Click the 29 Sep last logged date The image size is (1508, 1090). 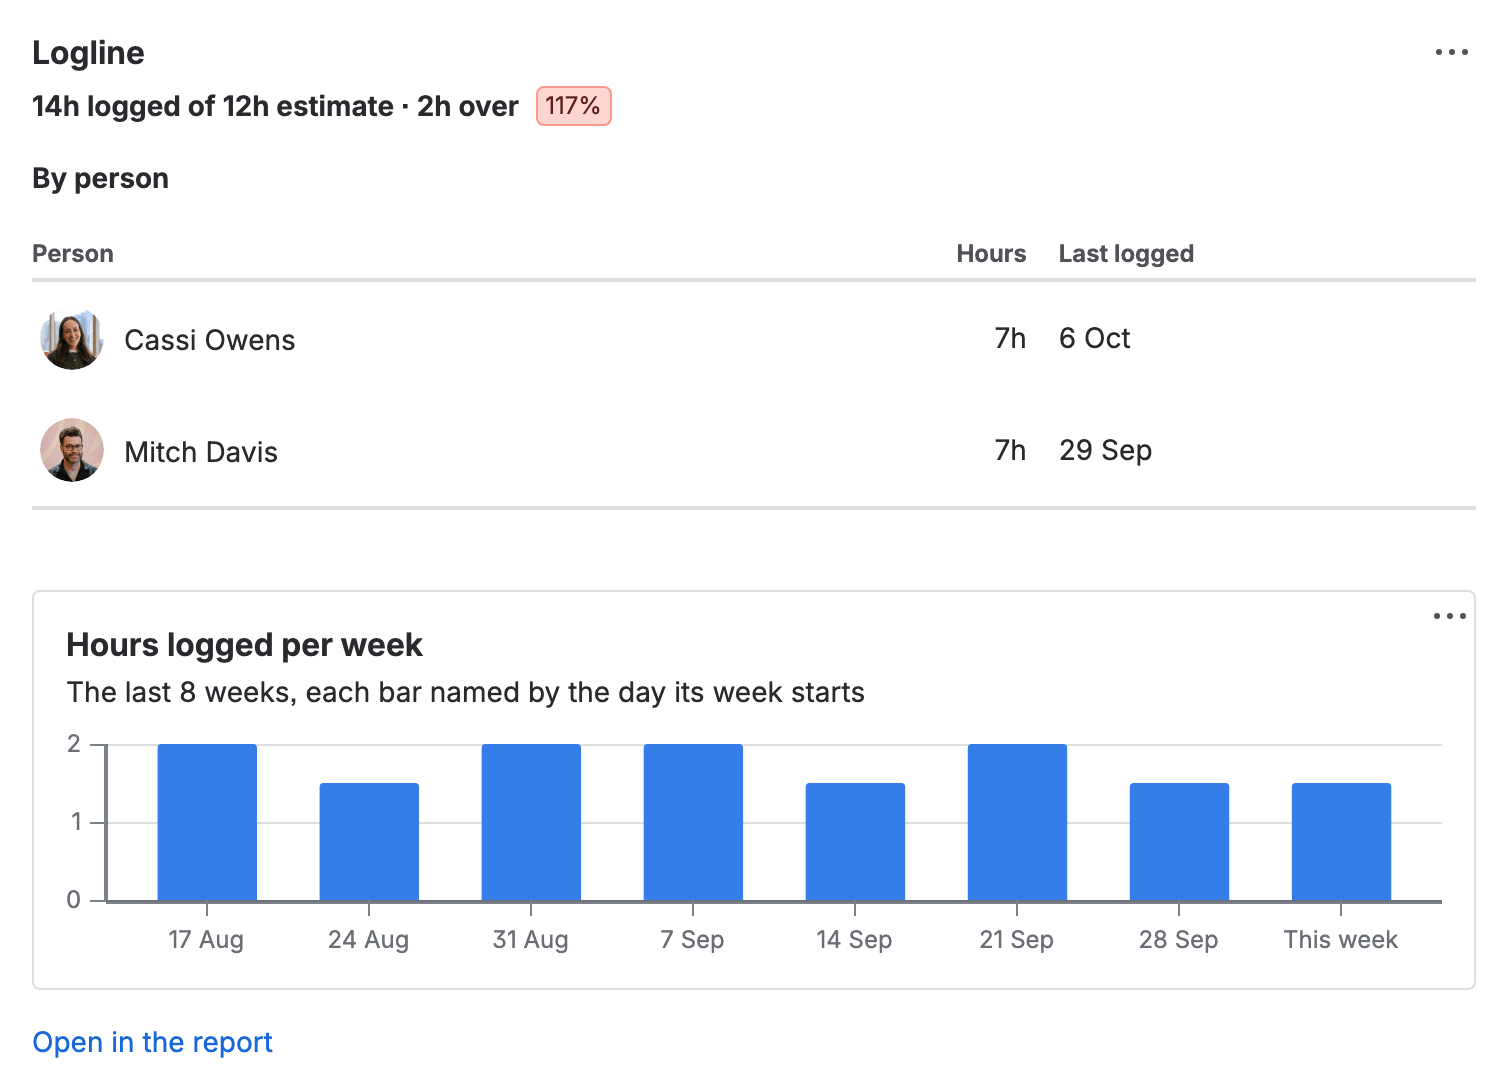[x=1106, y=450]
